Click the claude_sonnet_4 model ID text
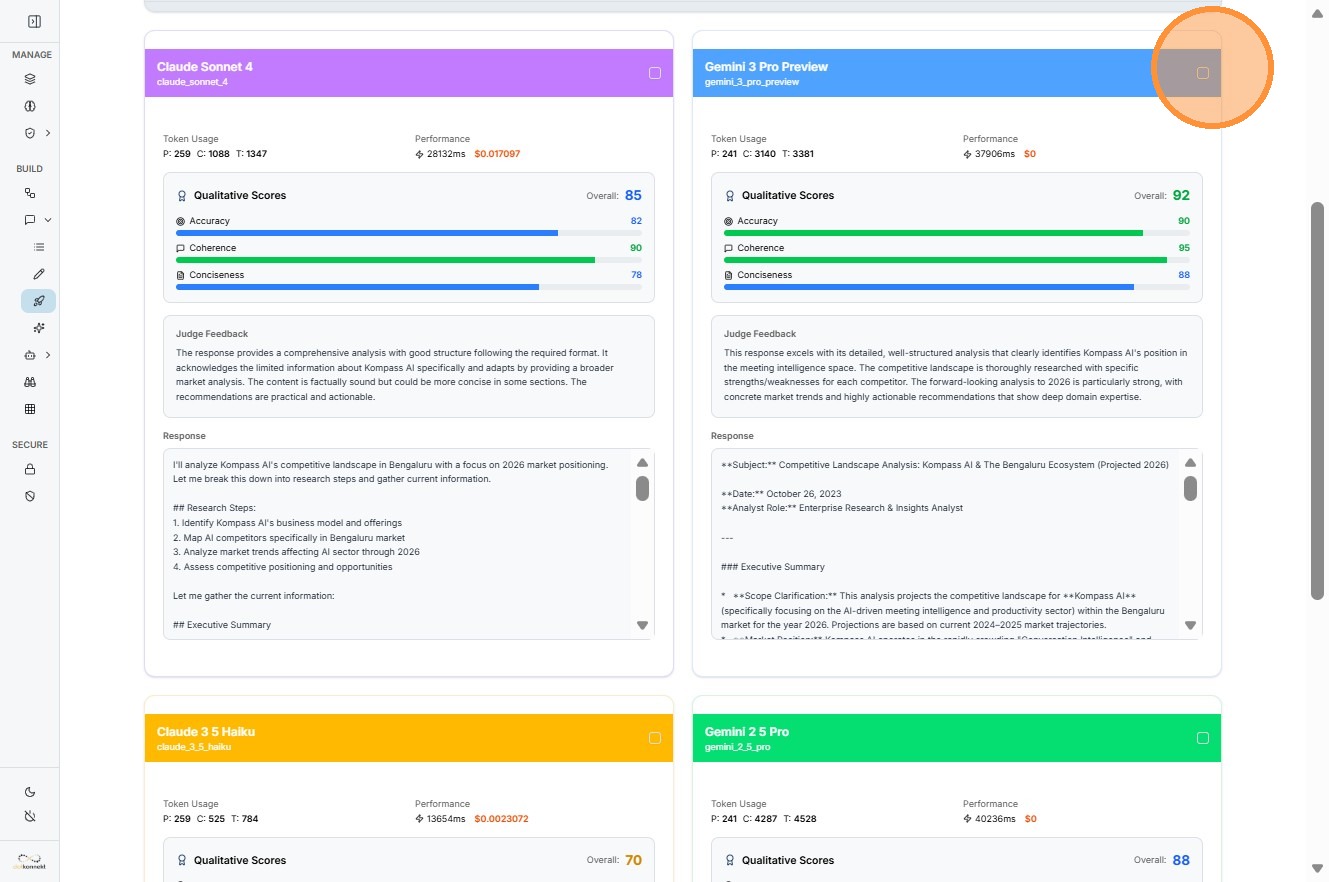Viewport: 1329px width, 882px height. point(192,82)
